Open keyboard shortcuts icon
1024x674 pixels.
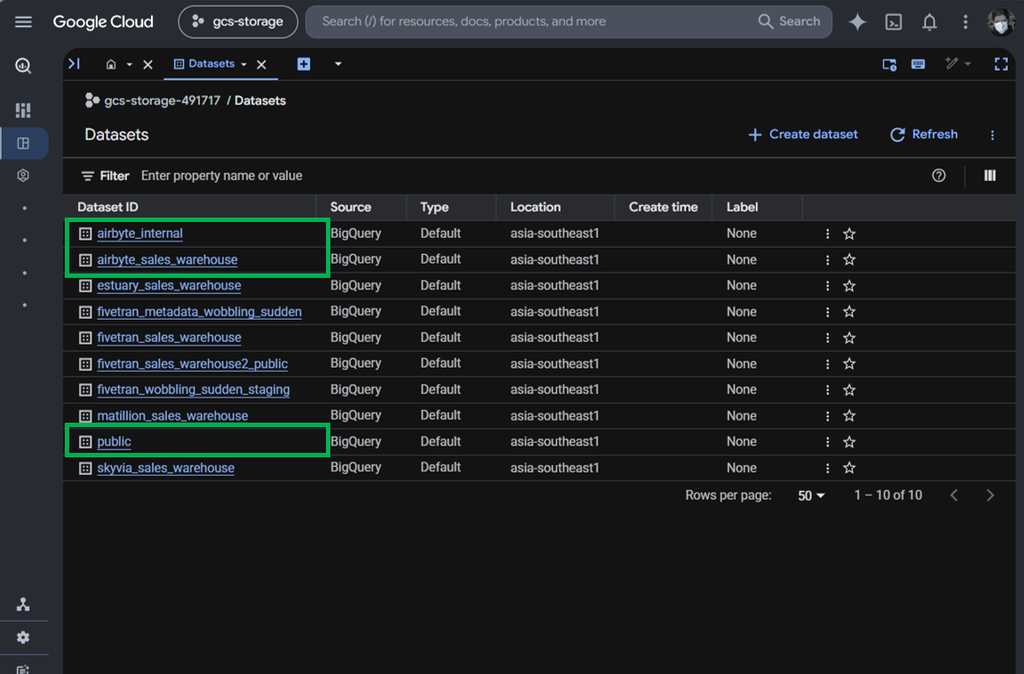tap(918, 64)
